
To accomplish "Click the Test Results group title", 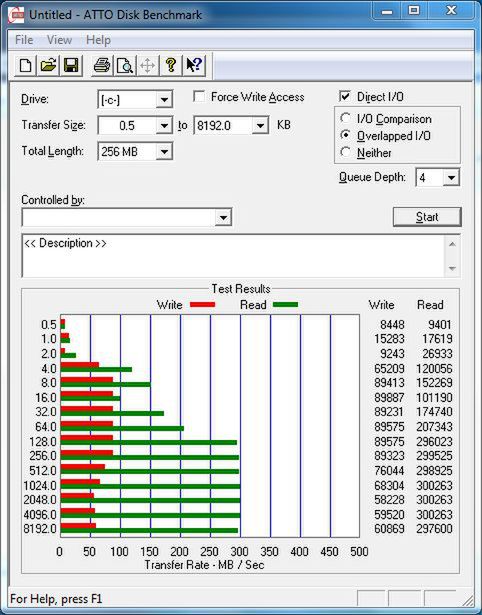I will 241,289.
